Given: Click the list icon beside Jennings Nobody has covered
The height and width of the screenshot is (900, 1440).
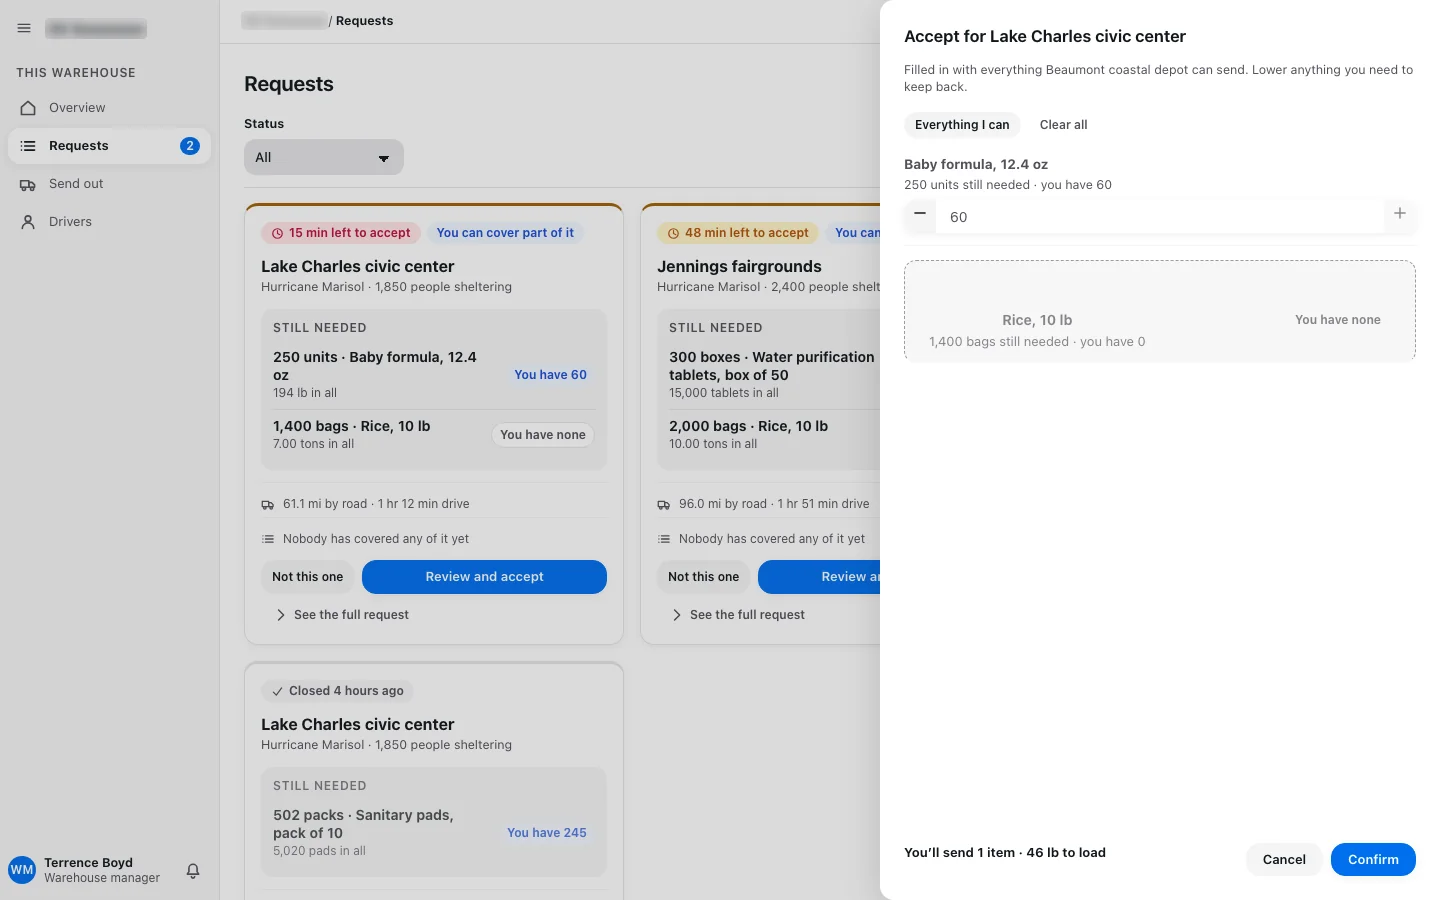Looking at the screenshot, I should (x=664, y=539).
